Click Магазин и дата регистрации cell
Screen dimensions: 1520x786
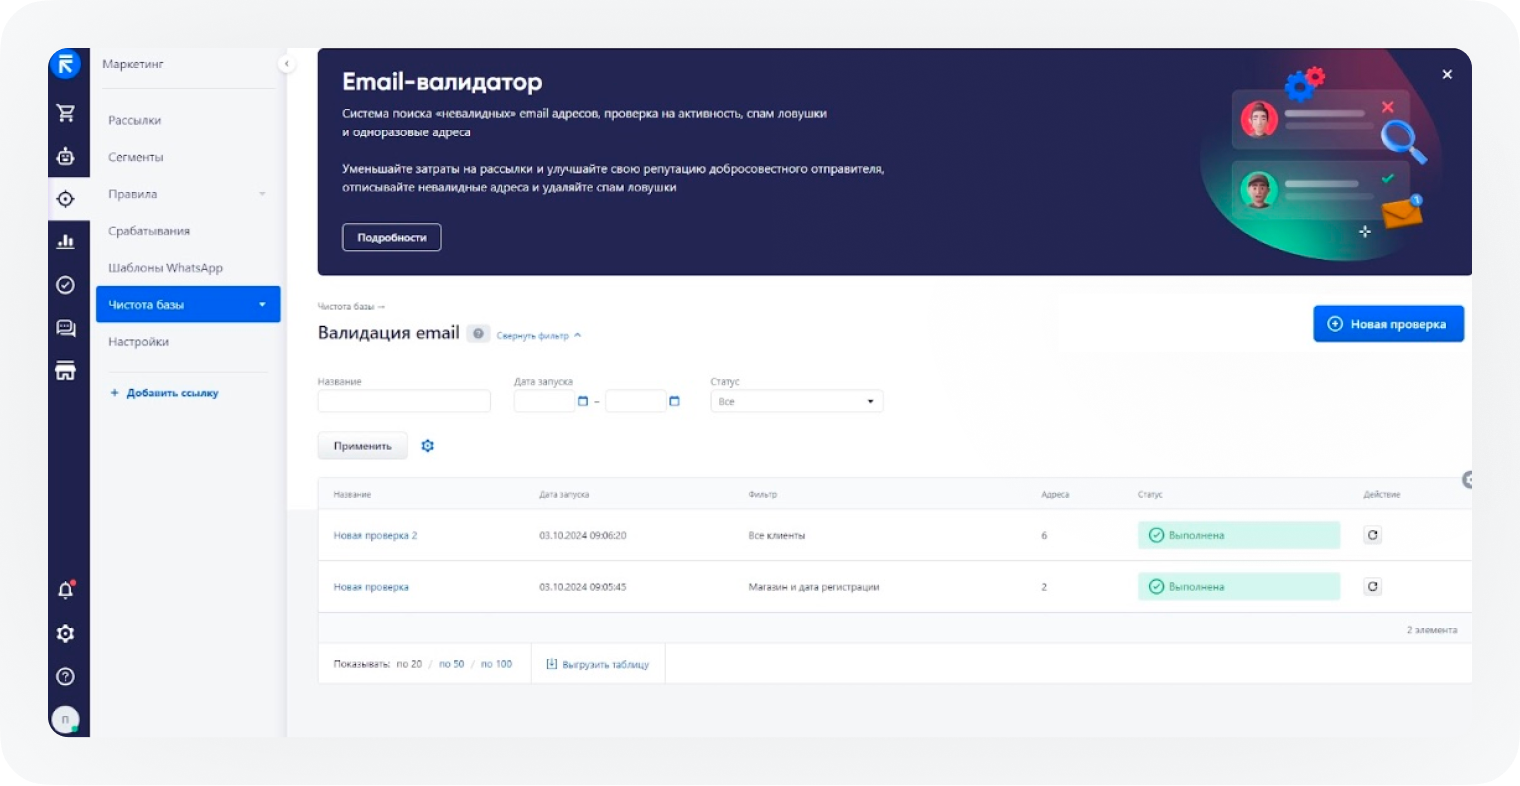tap(814, 587)
